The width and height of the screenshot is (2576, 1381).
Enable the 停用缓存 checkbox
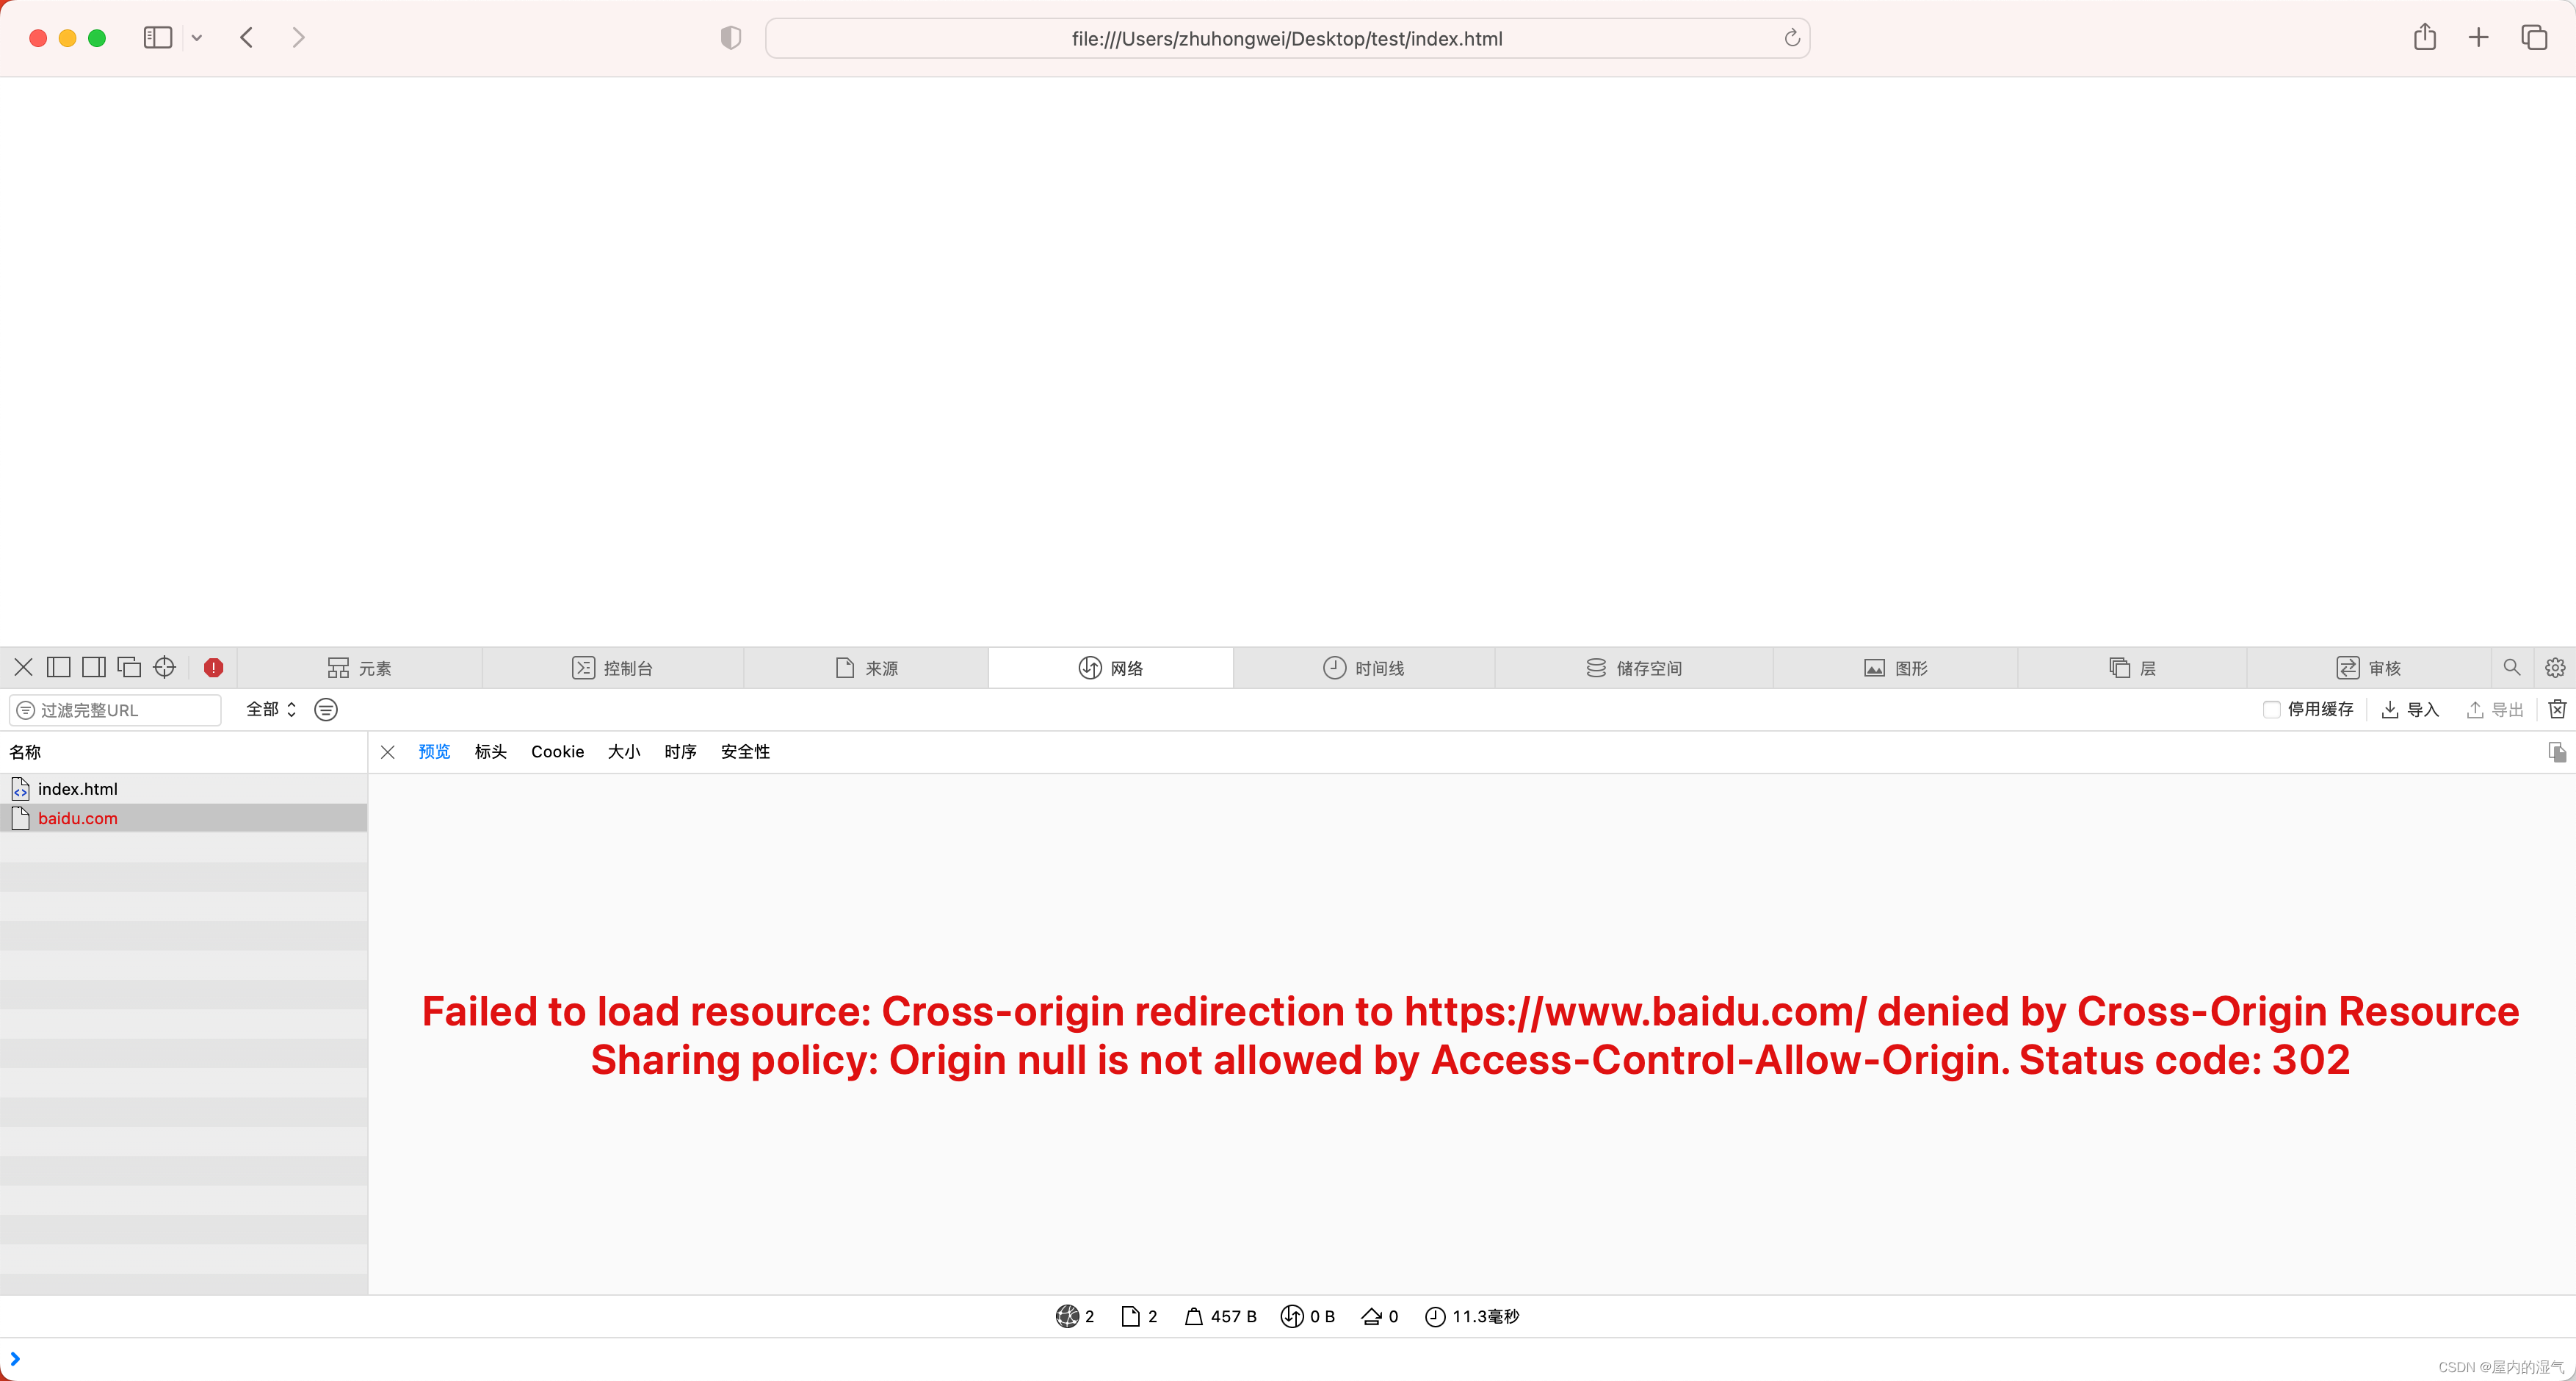pos(2271,709)
